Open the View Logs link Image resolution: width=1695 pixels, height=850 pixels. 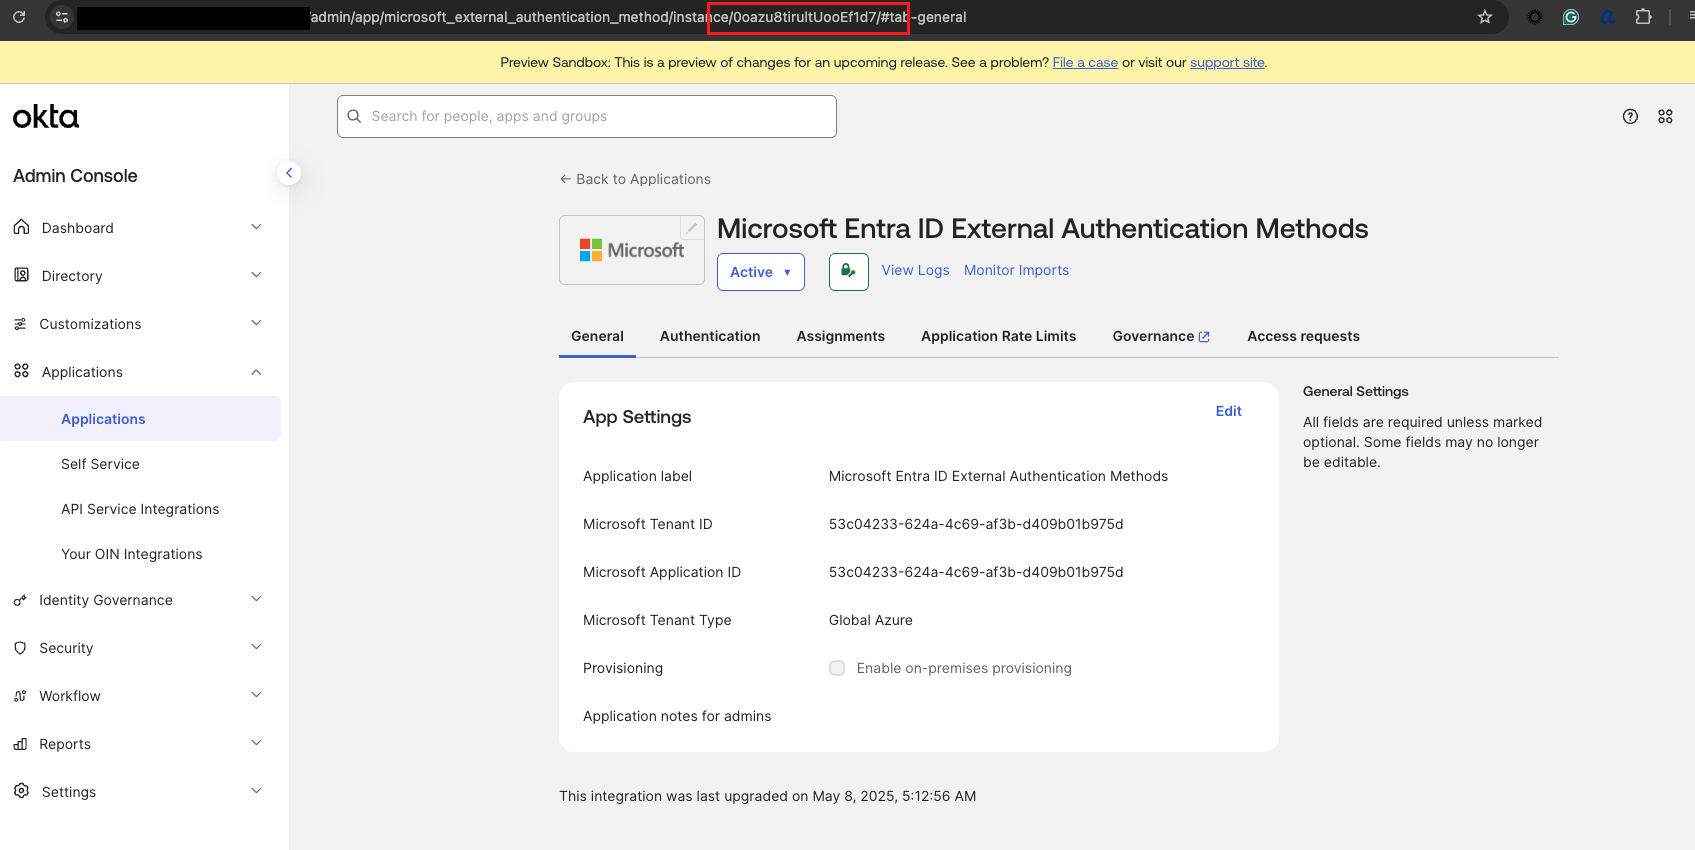(915, 270)
